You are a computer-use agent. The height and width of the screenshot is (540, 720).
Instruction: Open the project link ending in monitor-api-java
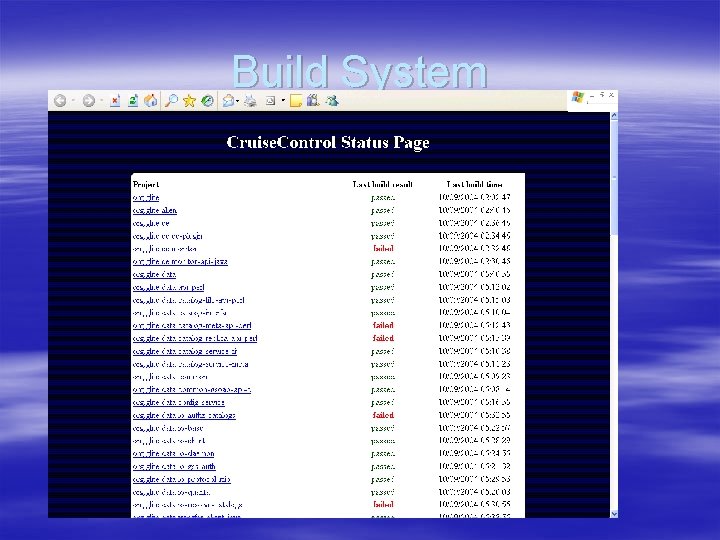pyautogui.click(x=180, y=261)
